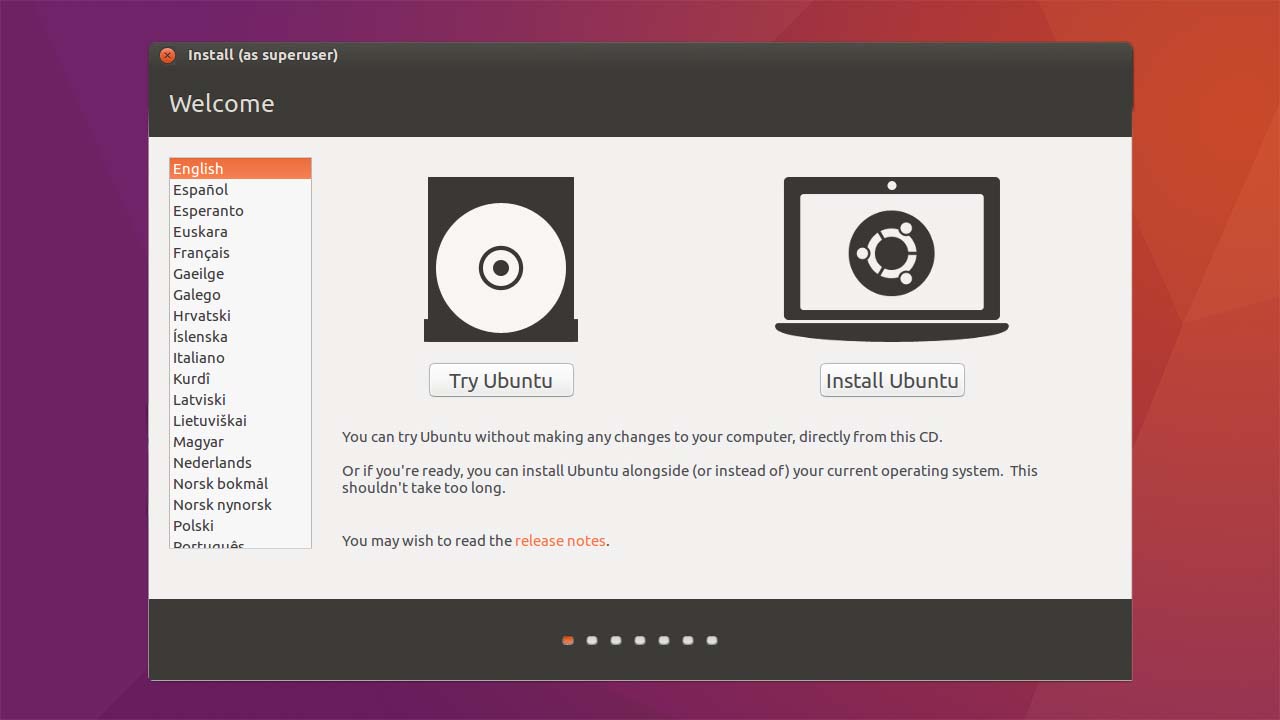Select Lietuviškai in the language list
The width and height of the screenshot is (1280, 720).
(241, 420)
